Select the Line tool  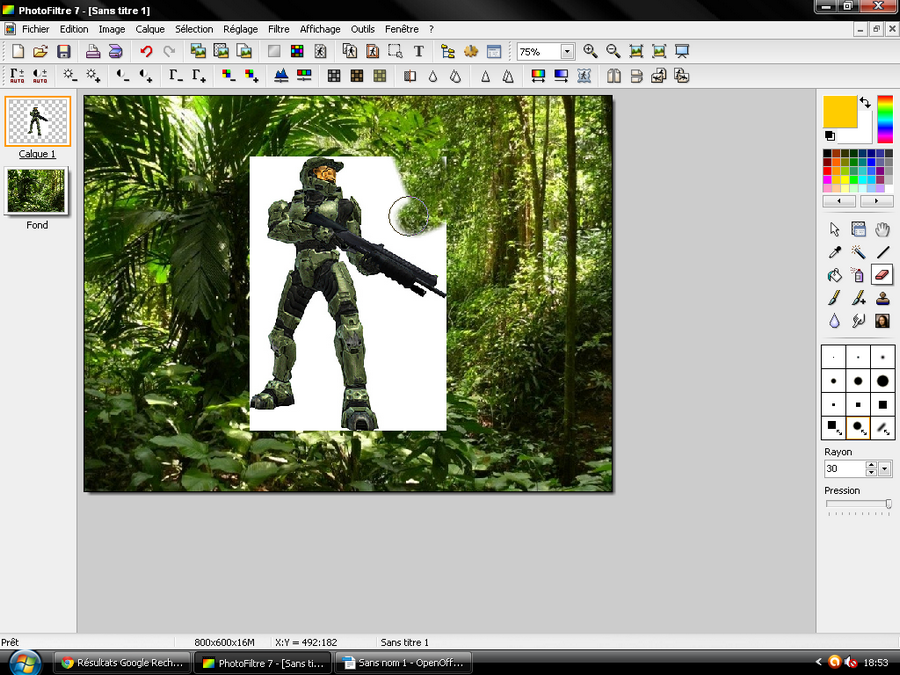[x=882, y=253]
